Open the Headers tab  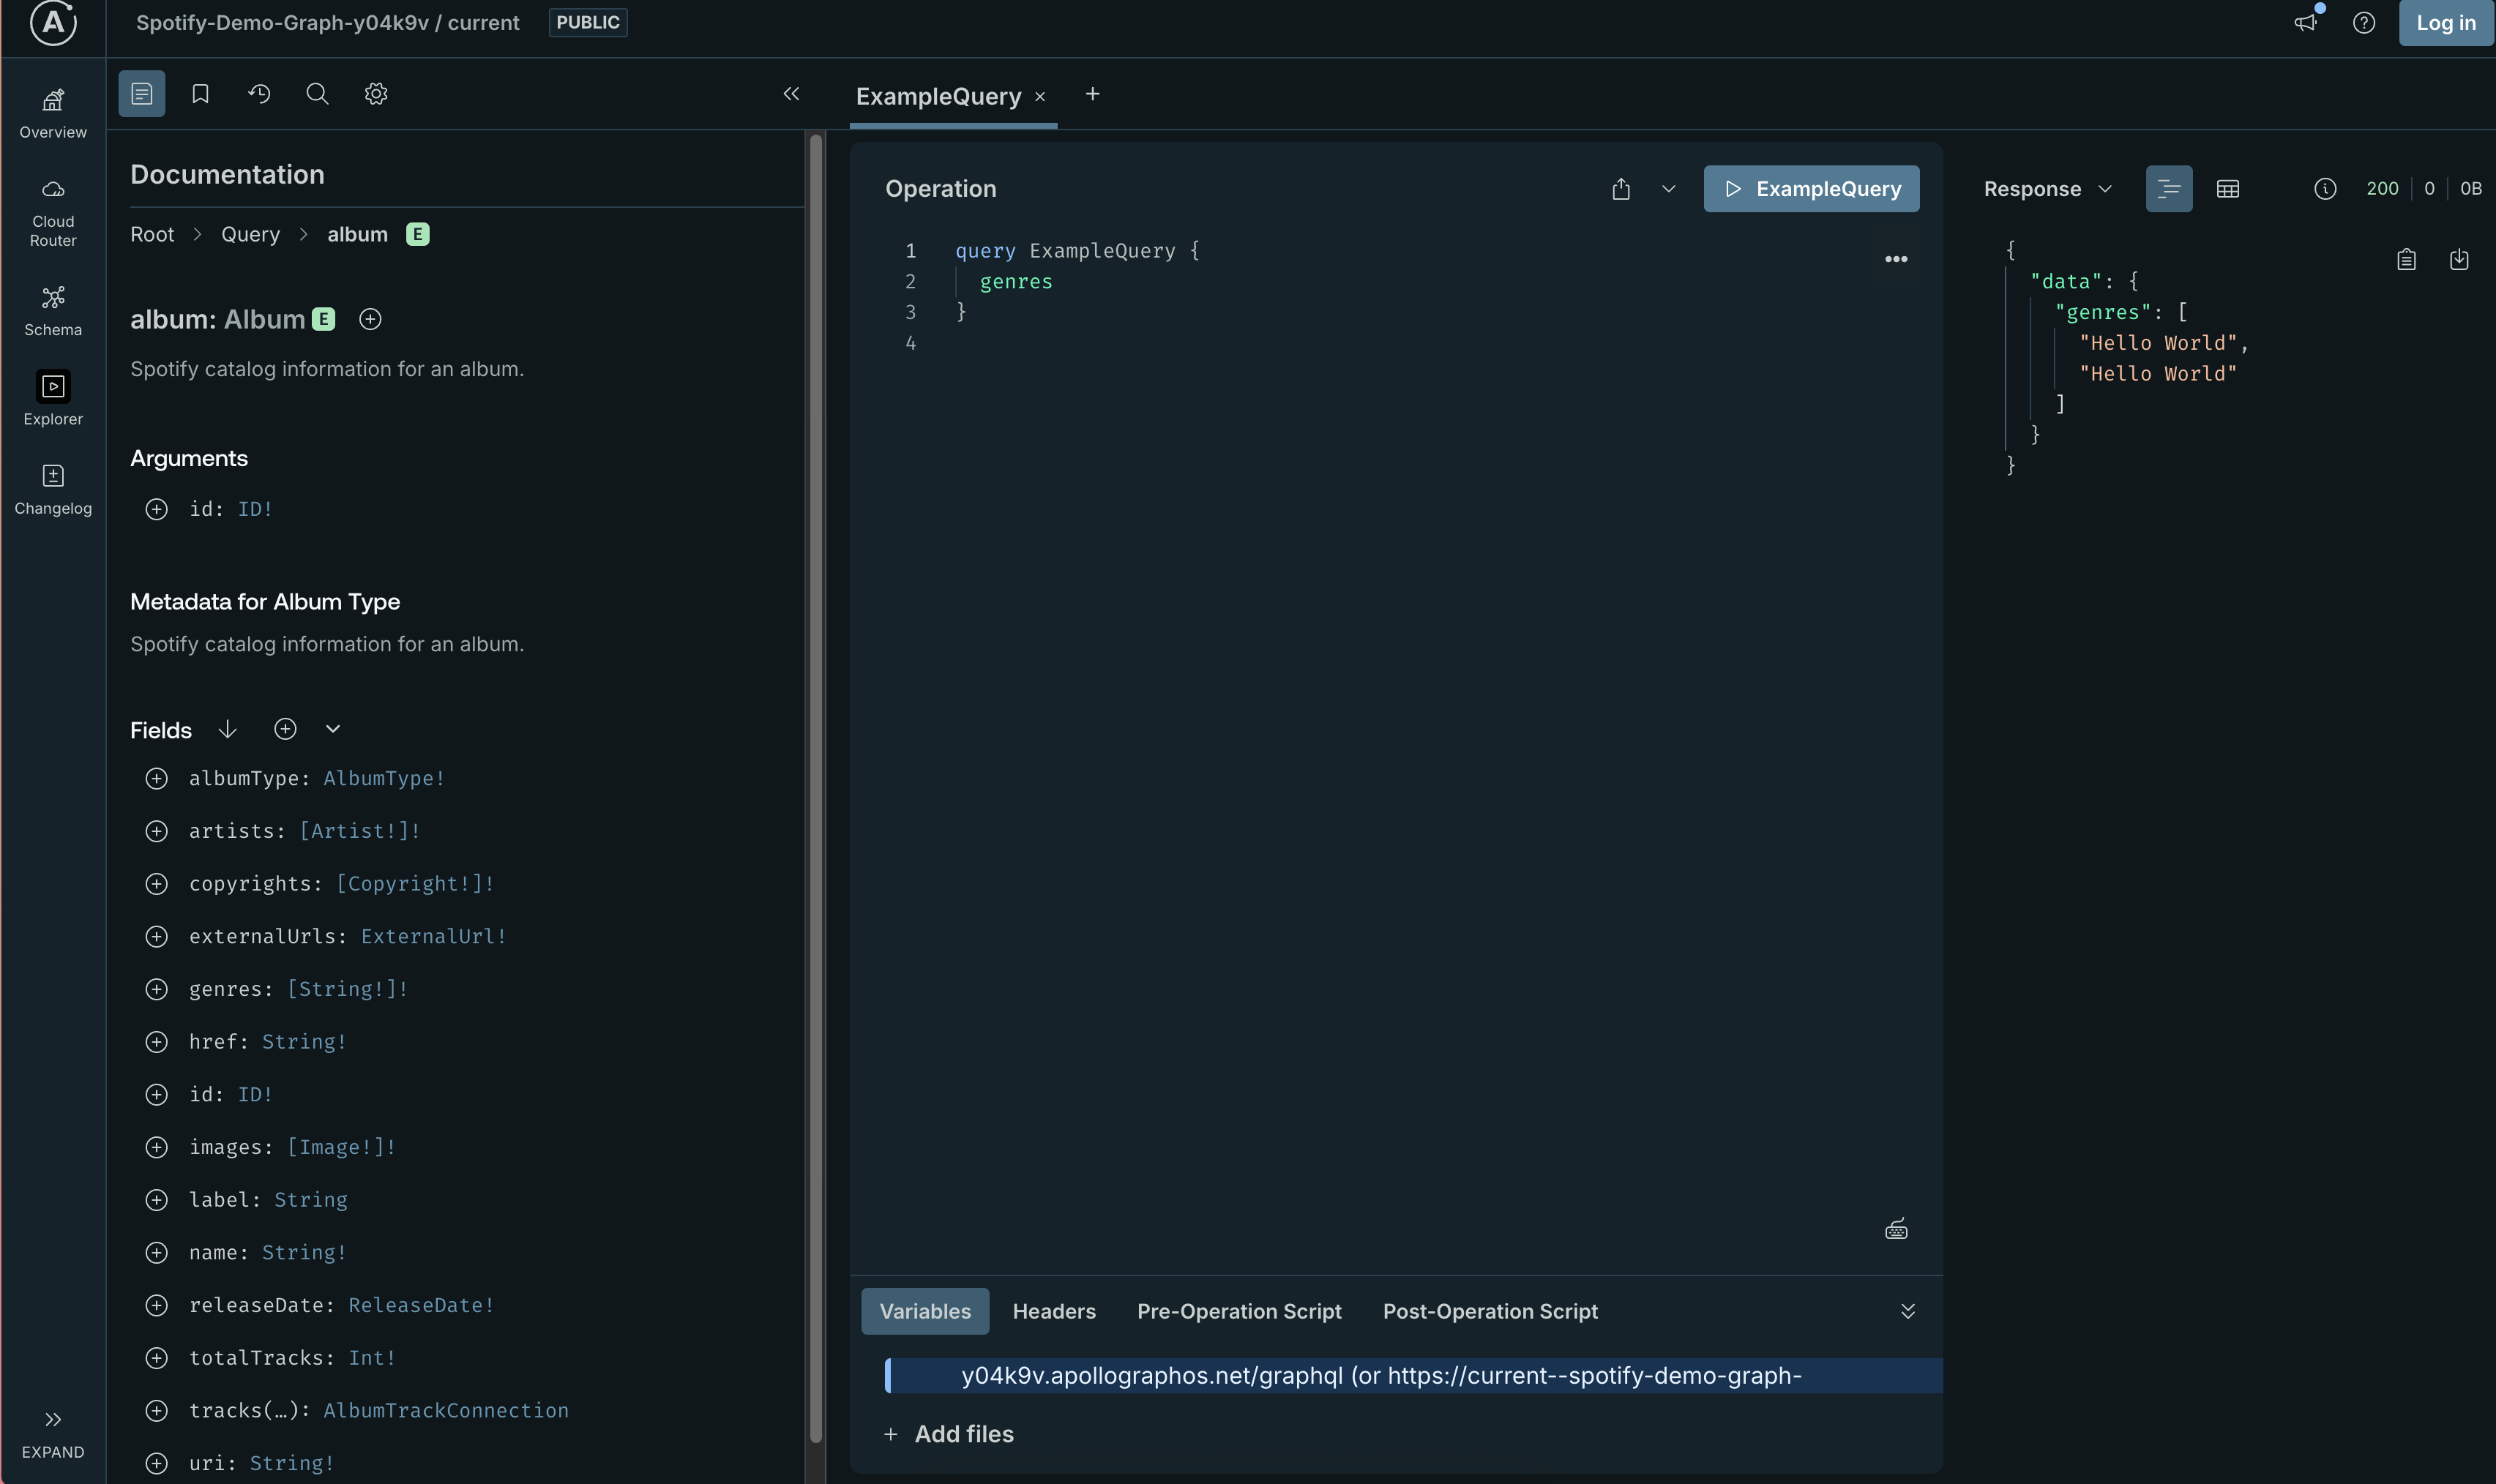pos(1054,1311)
